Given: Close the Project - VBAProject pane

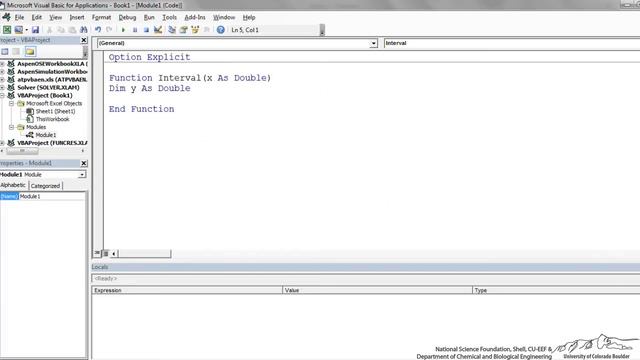Looking at the screenshot, I should (x=84, y=40).
